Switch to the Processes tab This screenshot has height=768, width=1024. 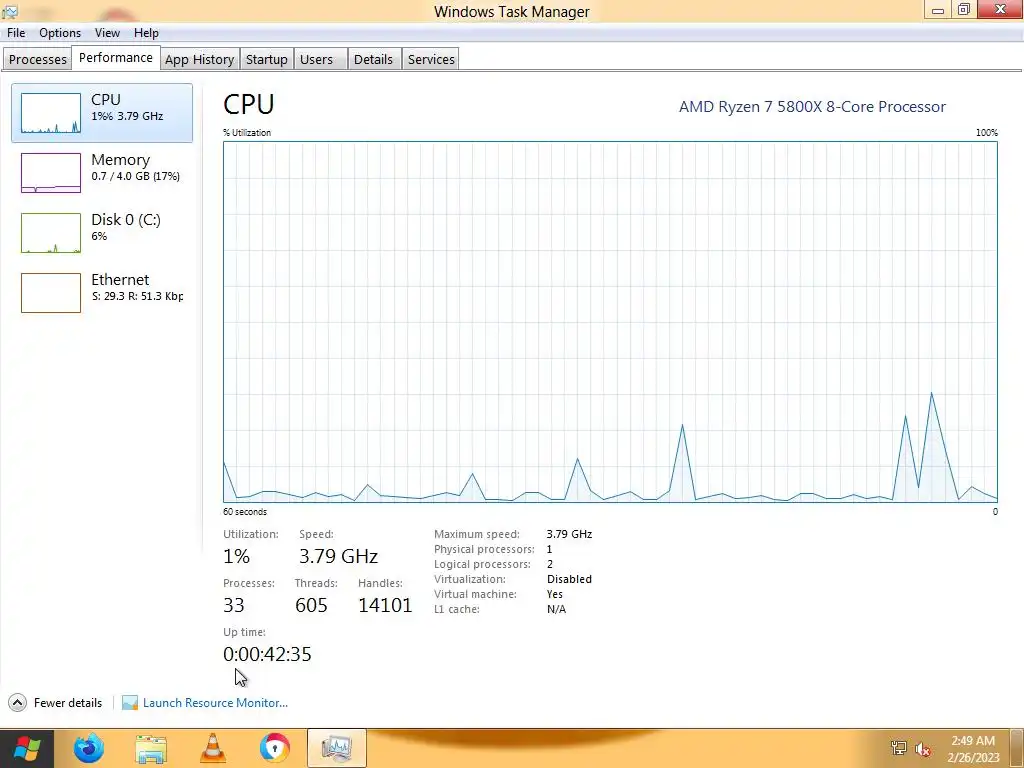(38, 59)
